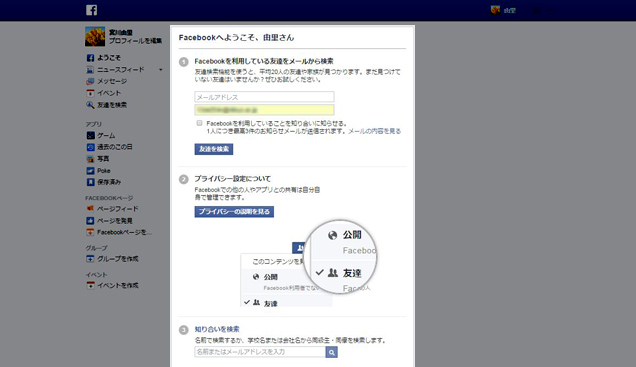Image resolution: width=636 pixels, height=367 pixels.
Task: Click the magnifier icon beside 友達を検索 in sidebar
Action: 90,105
